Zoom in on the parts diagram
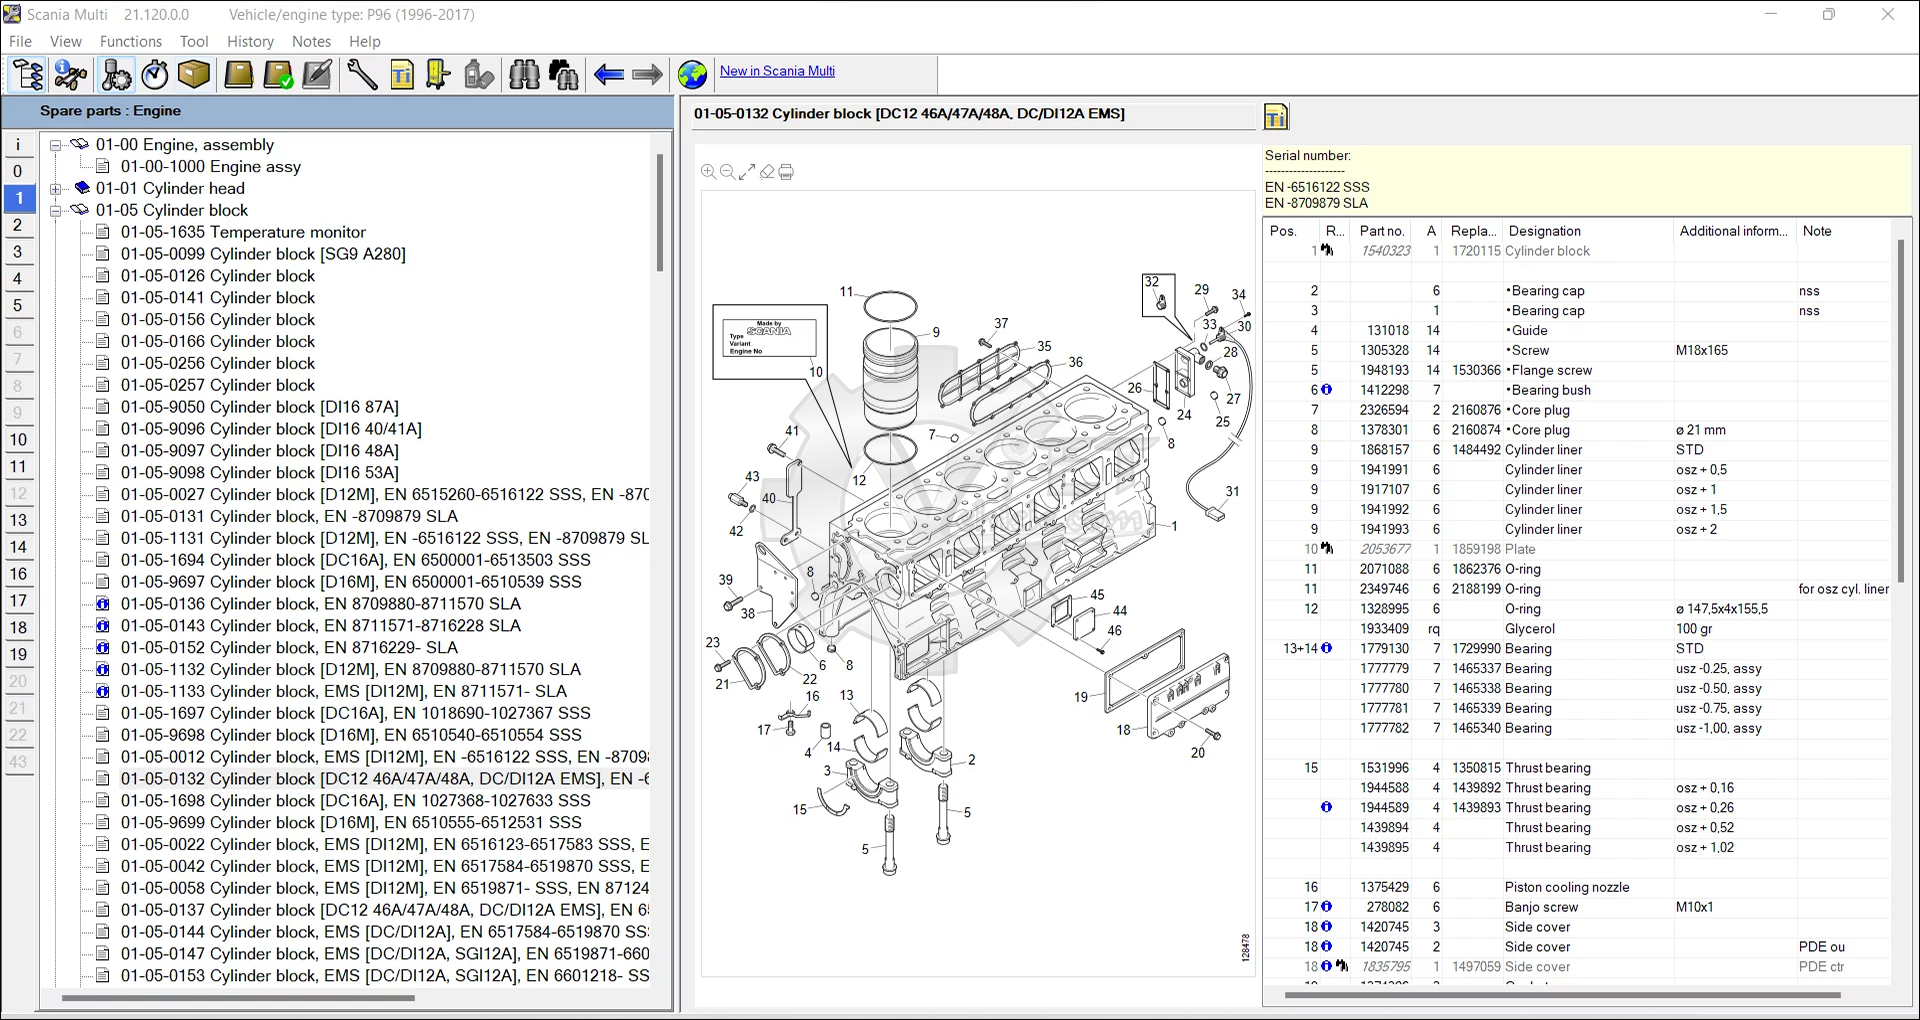The width and height of the screenshot is (1920, 1020). pos(708,172)
